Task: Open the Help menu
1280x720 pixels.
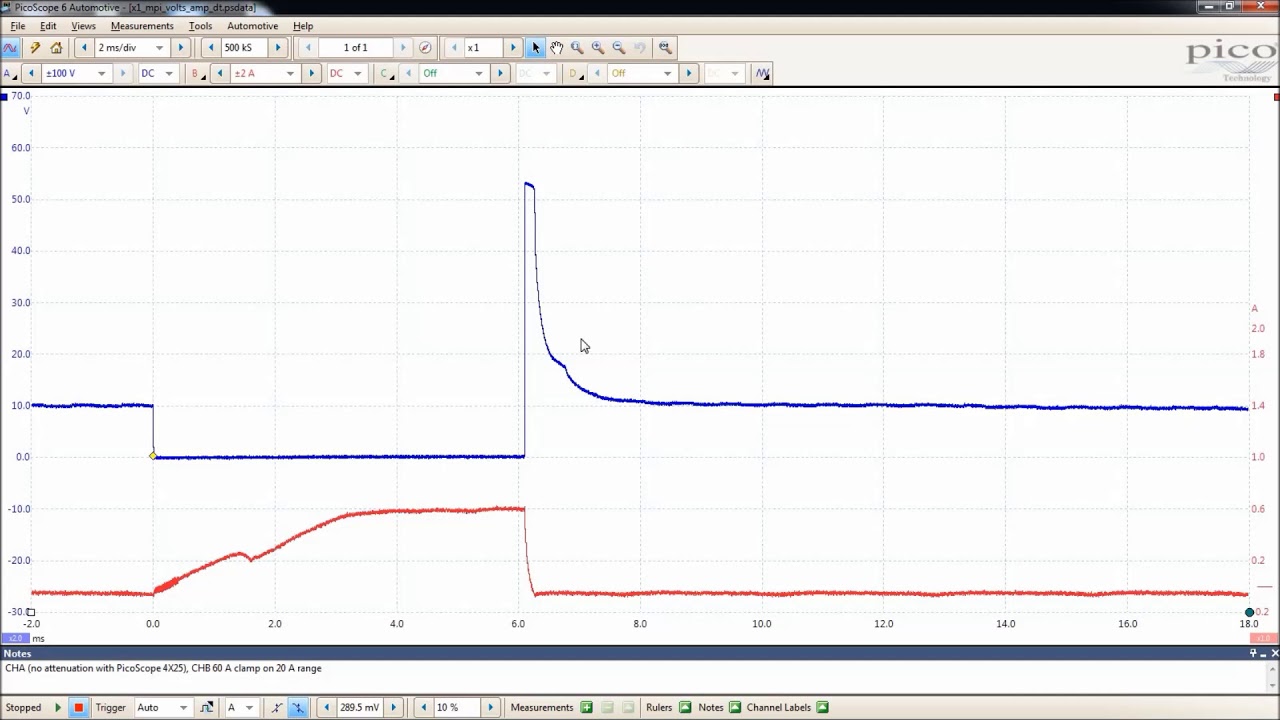Action: [x=303, y=26]
